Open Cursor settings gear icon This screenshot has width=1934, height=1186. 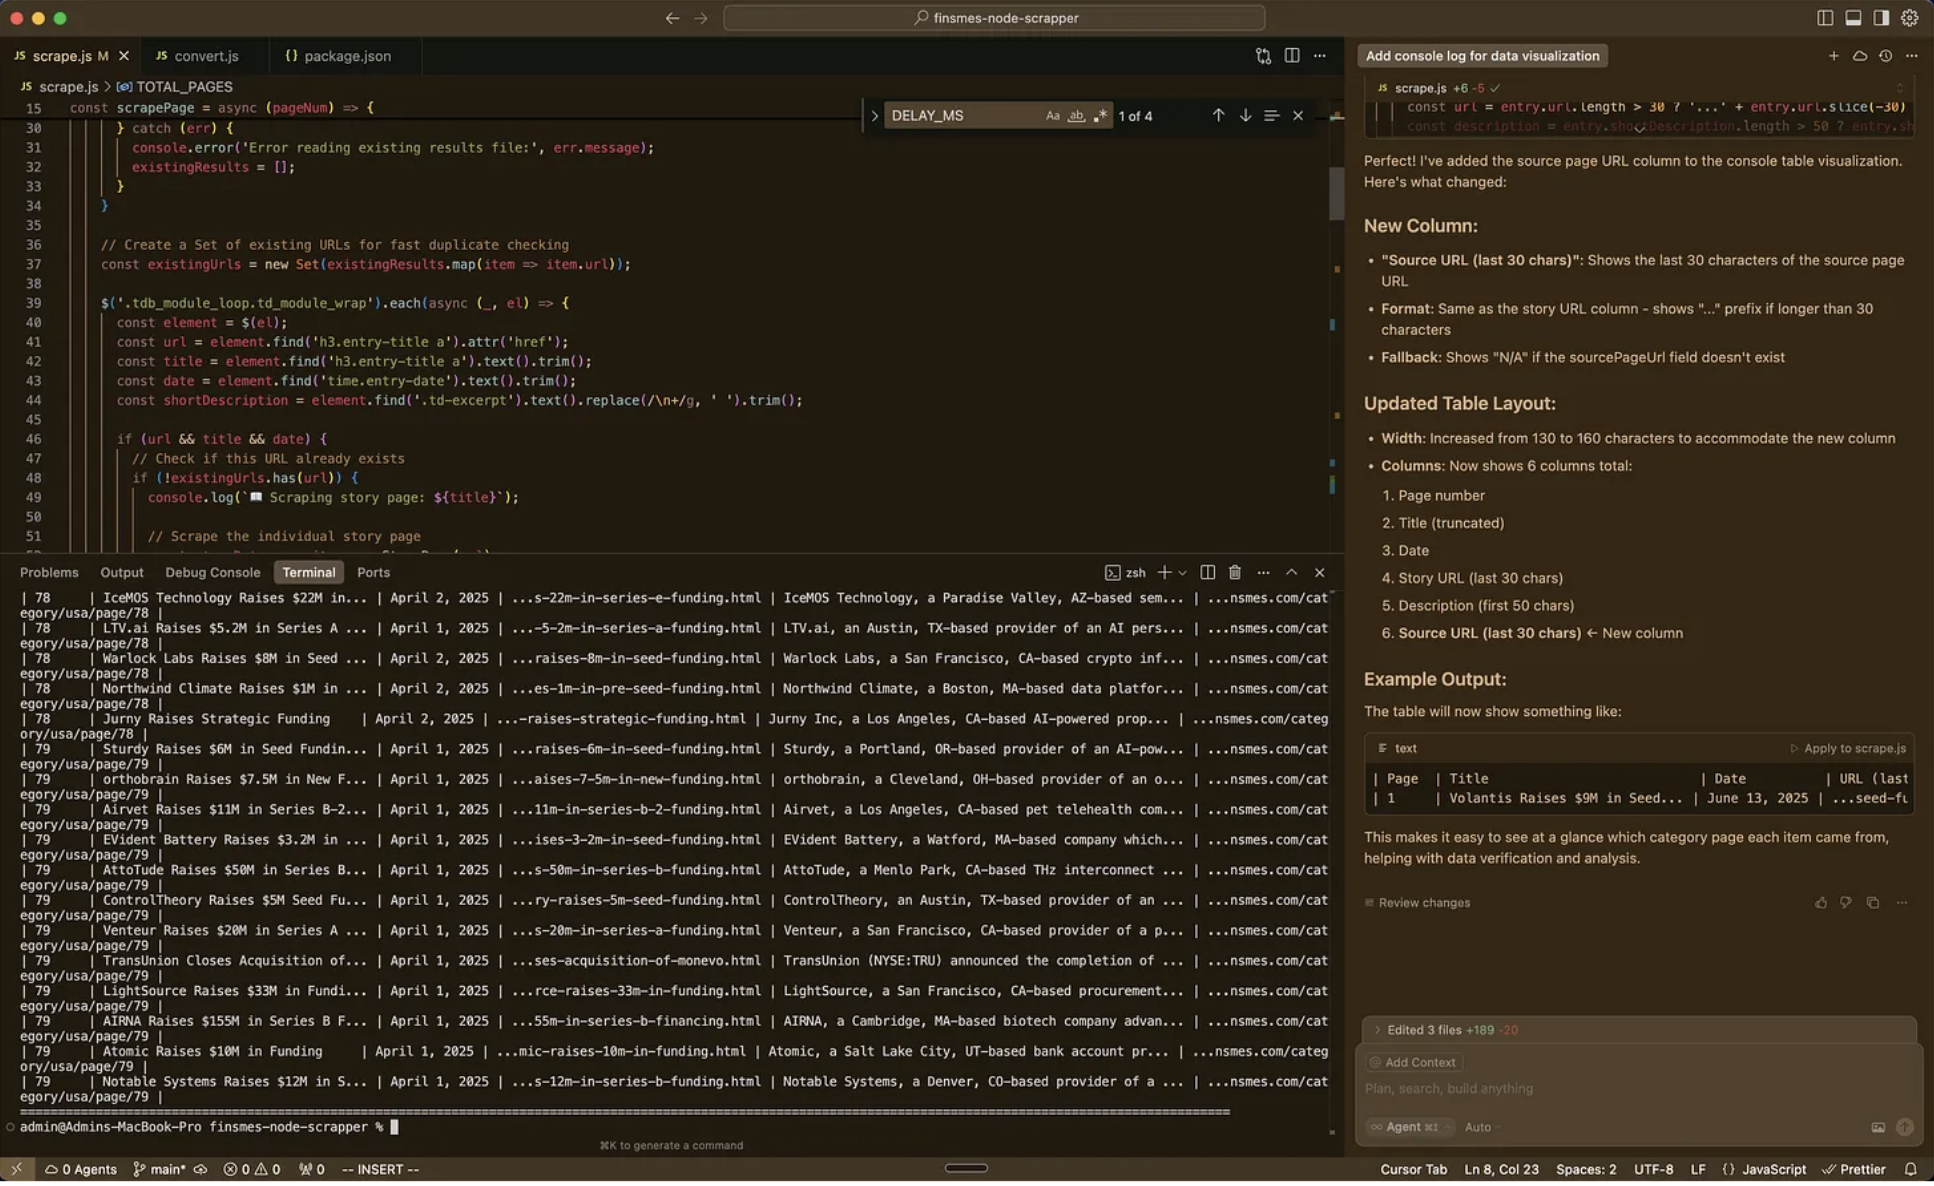point(1909,18)
